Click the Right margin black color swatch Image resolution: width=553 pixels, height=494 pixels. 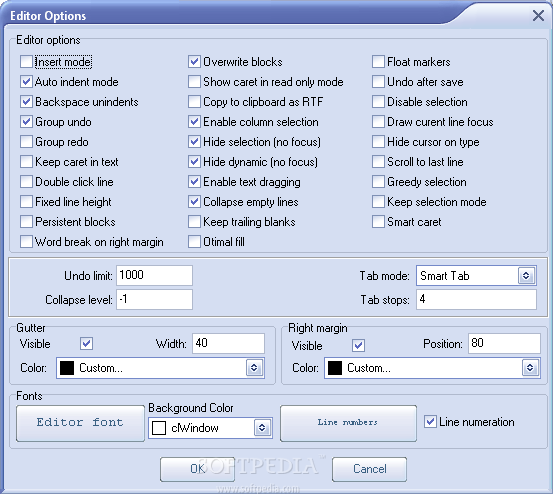335,368
